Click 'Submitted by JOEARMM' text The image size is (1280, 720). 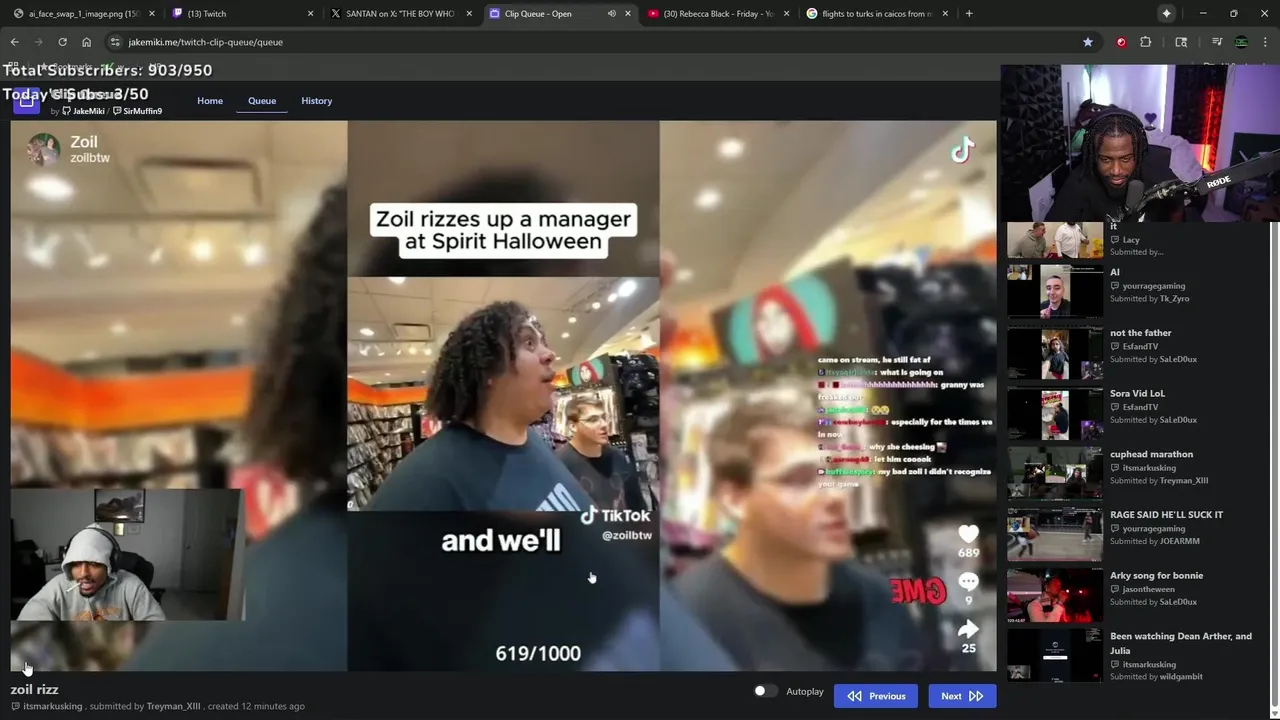tap(1155, 541)
